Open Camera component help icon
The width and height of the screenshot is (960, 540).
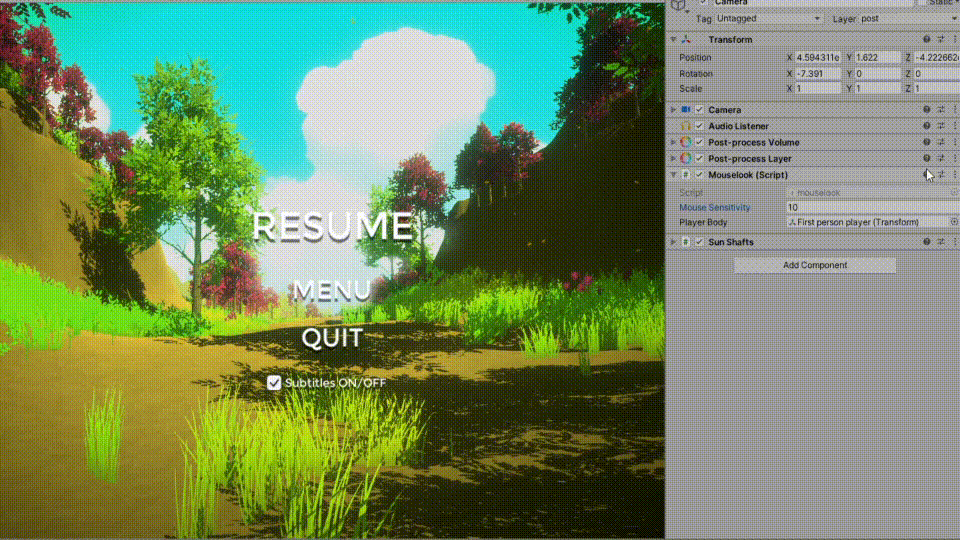pos(926,110)
